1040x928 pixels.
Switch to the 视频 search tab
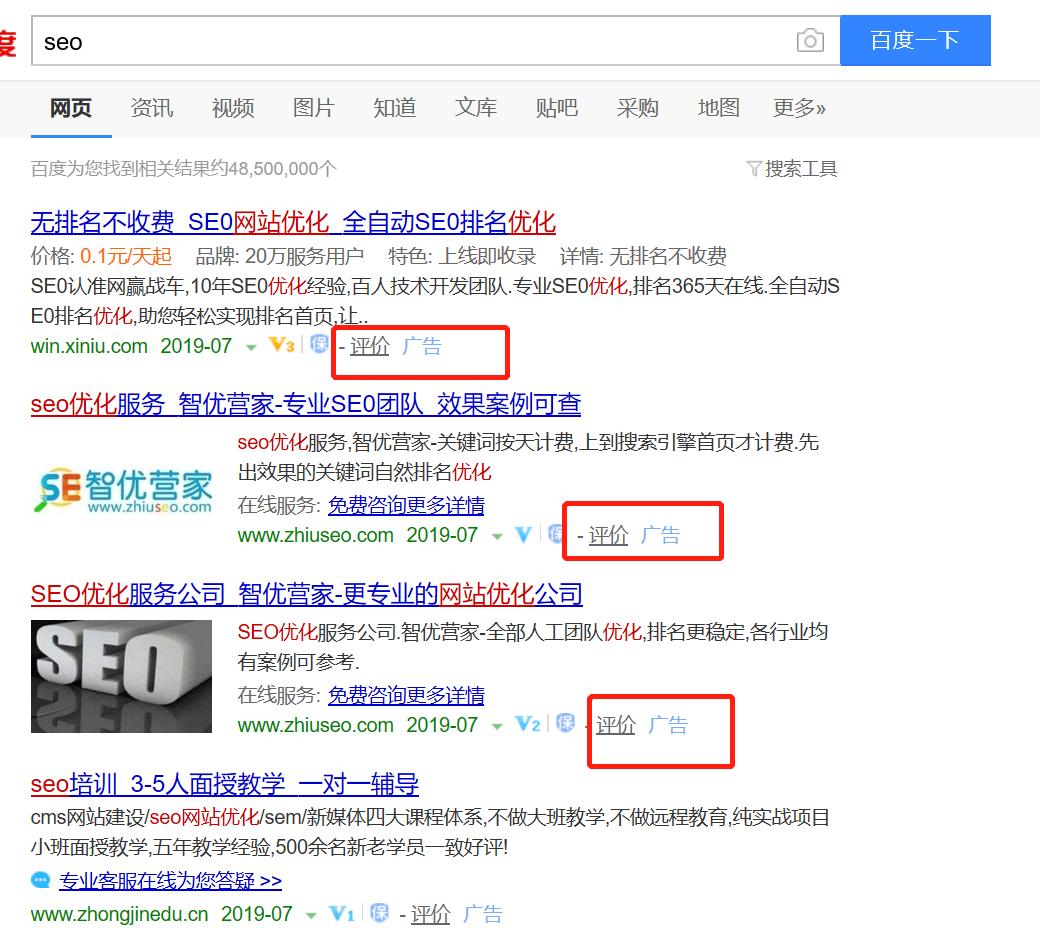pos(232,108)
